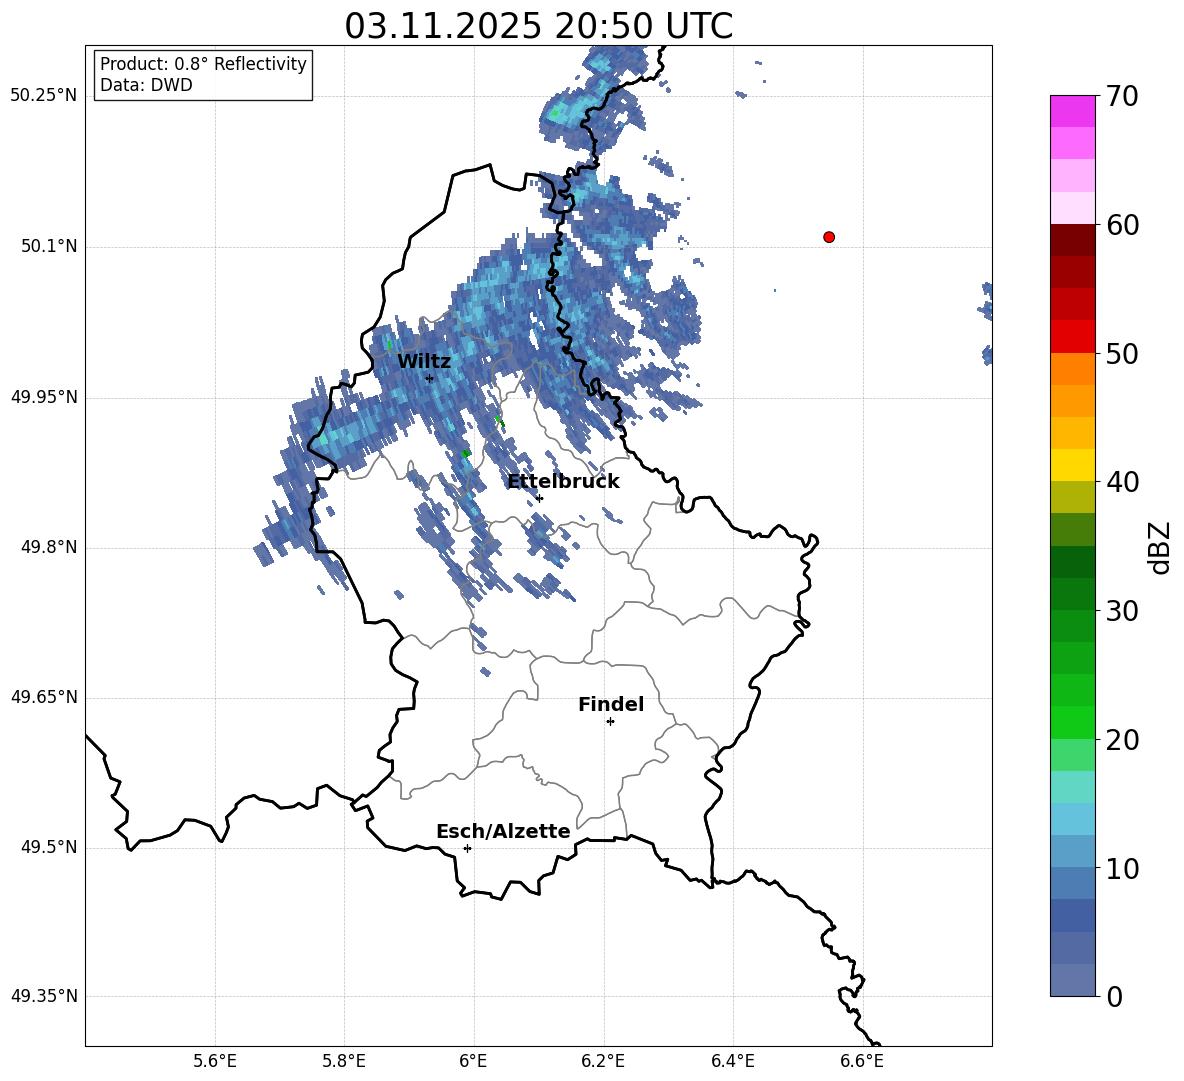Click 'Product: 0.8° Reflectivity' text

point(203,63)
